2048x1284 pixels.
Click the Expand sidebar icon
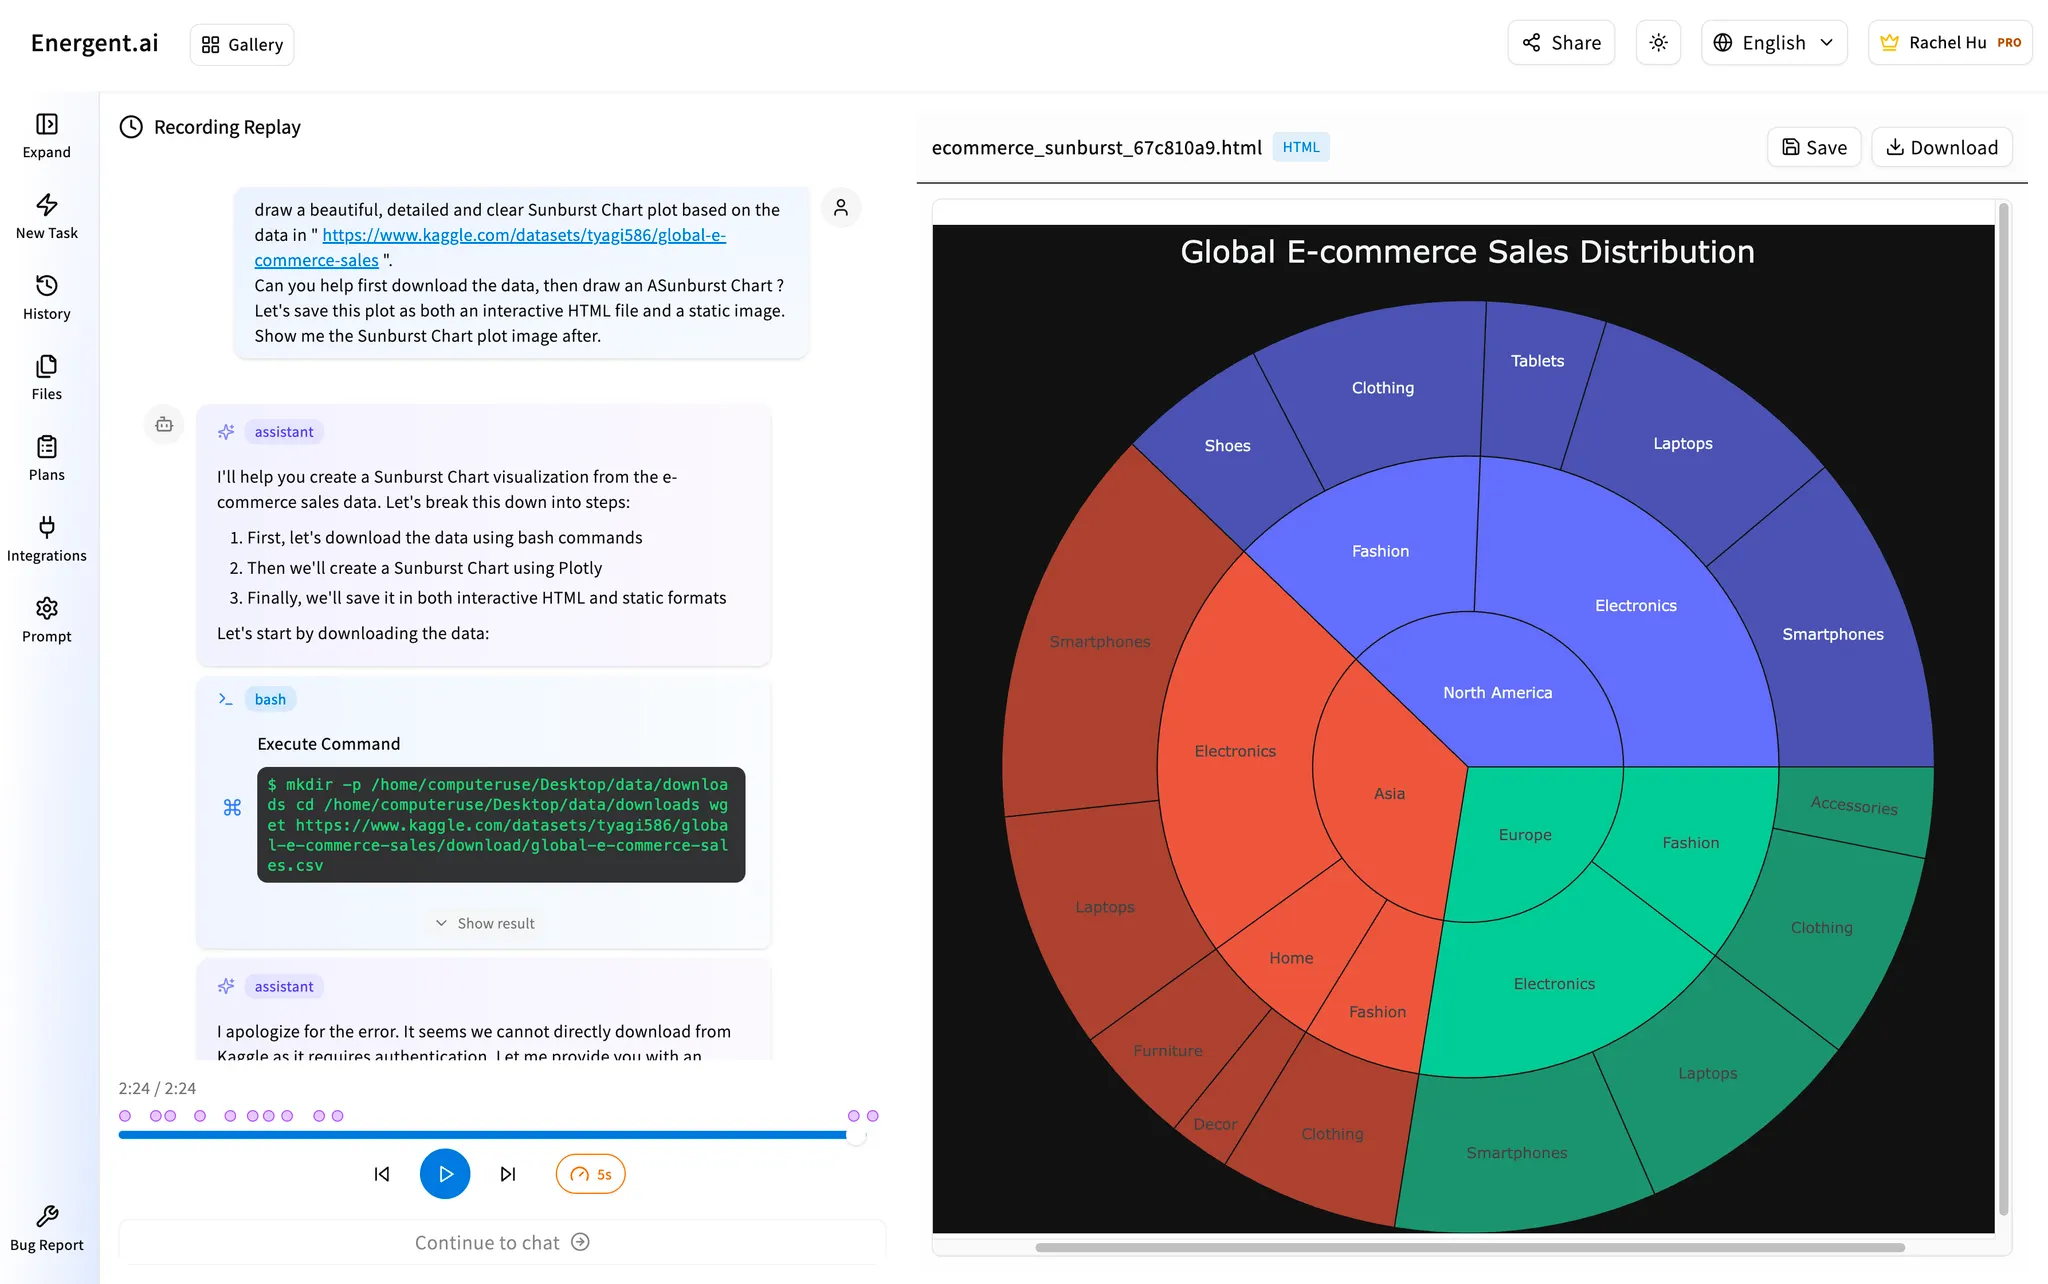[x=46, y=124]
